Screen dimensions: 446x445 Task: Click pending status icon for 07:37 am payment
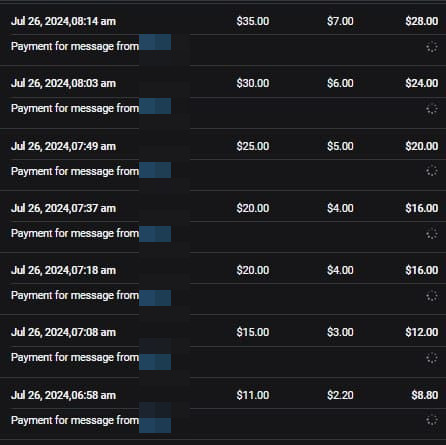coord(432,233)
